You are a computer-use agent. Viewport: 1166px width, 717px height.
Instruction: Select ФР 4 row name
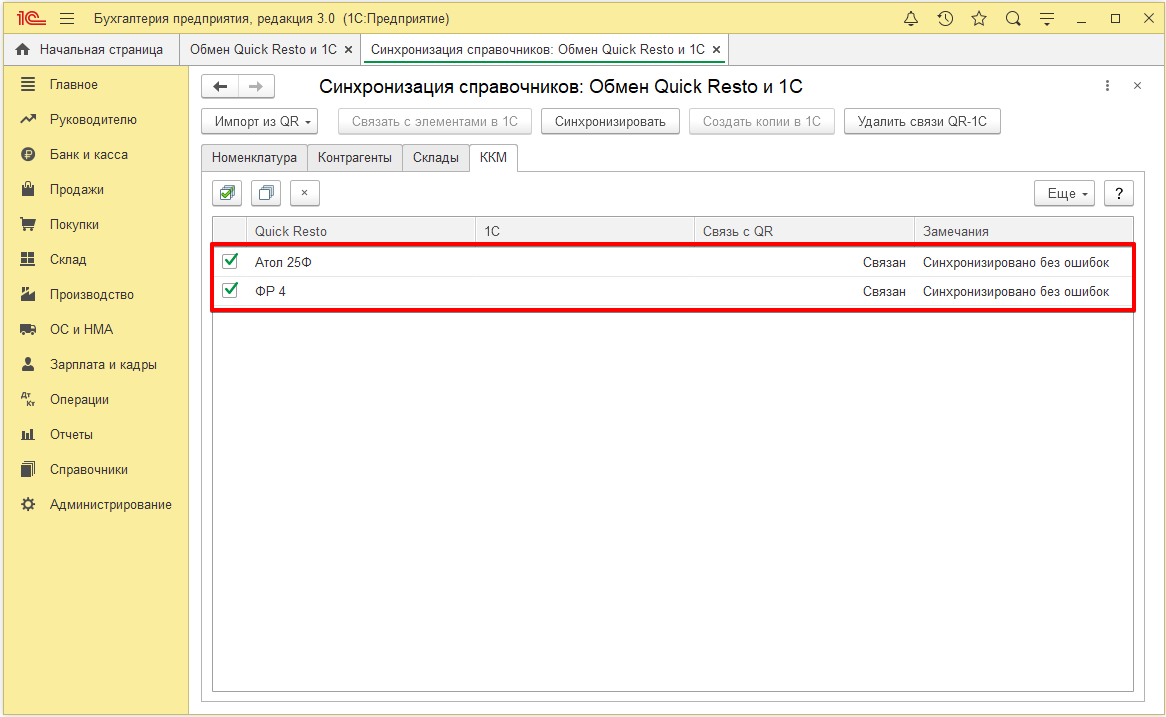click(x=270, y=292)
